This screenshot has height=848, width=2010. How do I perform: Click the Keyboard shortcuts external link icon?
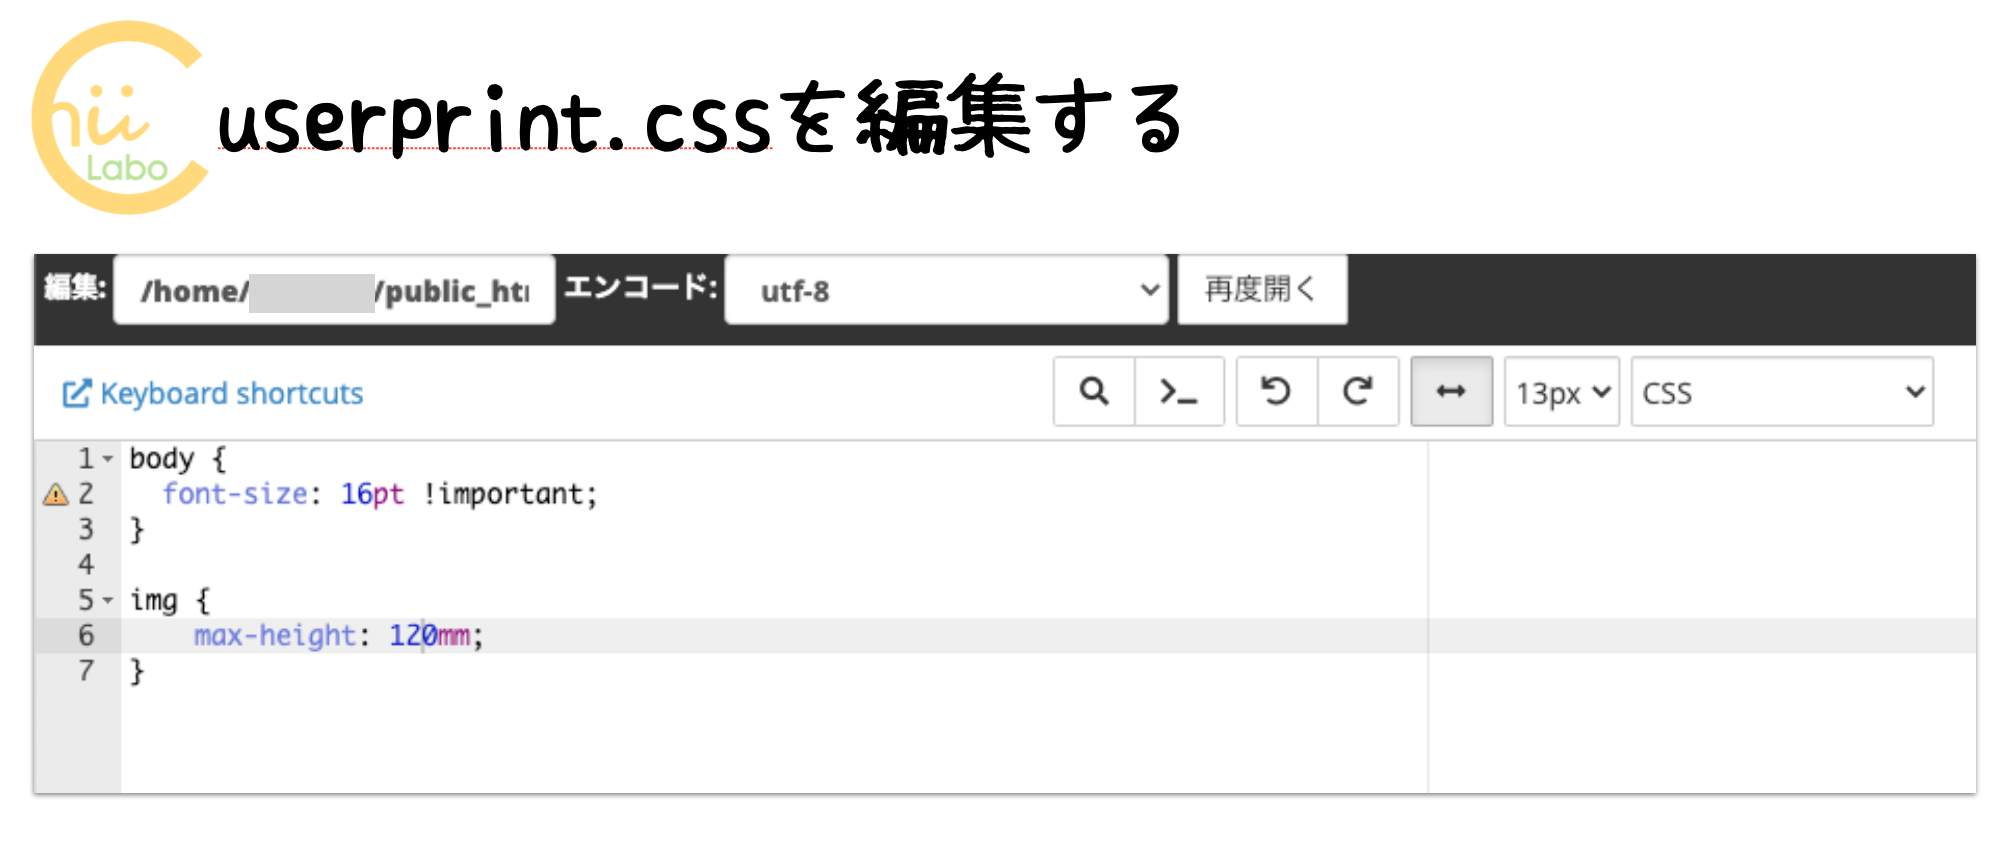(x=75, y=392)
